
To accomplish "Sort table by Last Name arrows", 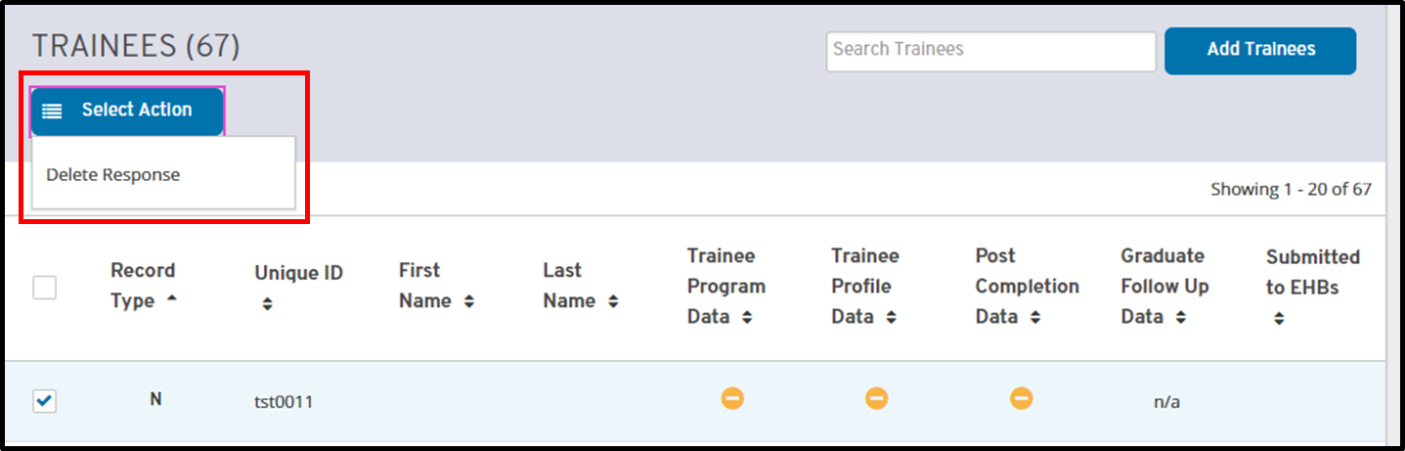I will (612, 301).
